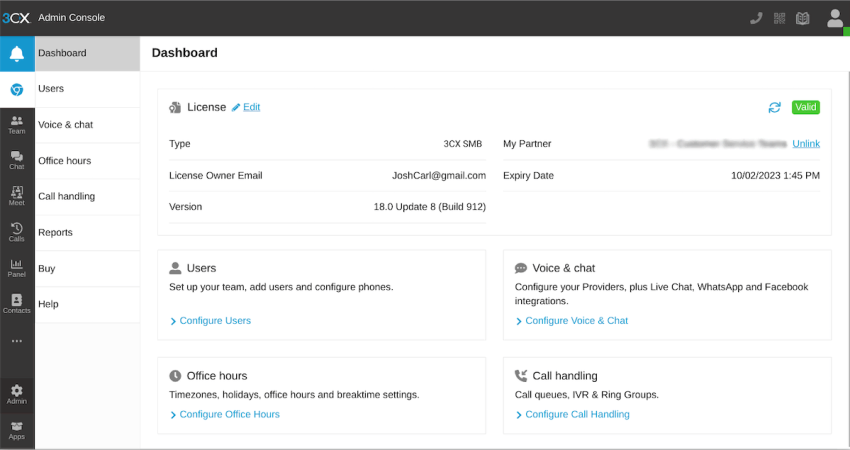Image resolution: width=850 pixels, height=450 pixels.
Task: Open Reports menu item
Action: tap(55, 232)
